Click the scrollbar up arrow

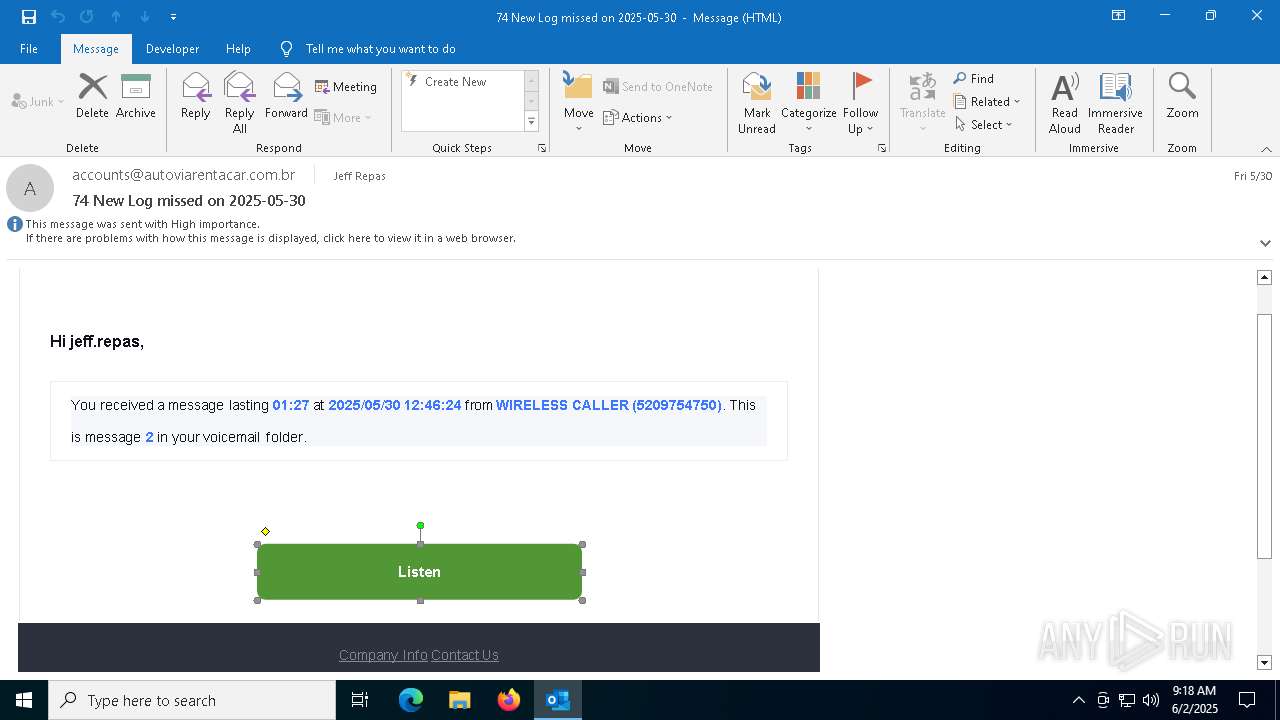point(1264,277)
